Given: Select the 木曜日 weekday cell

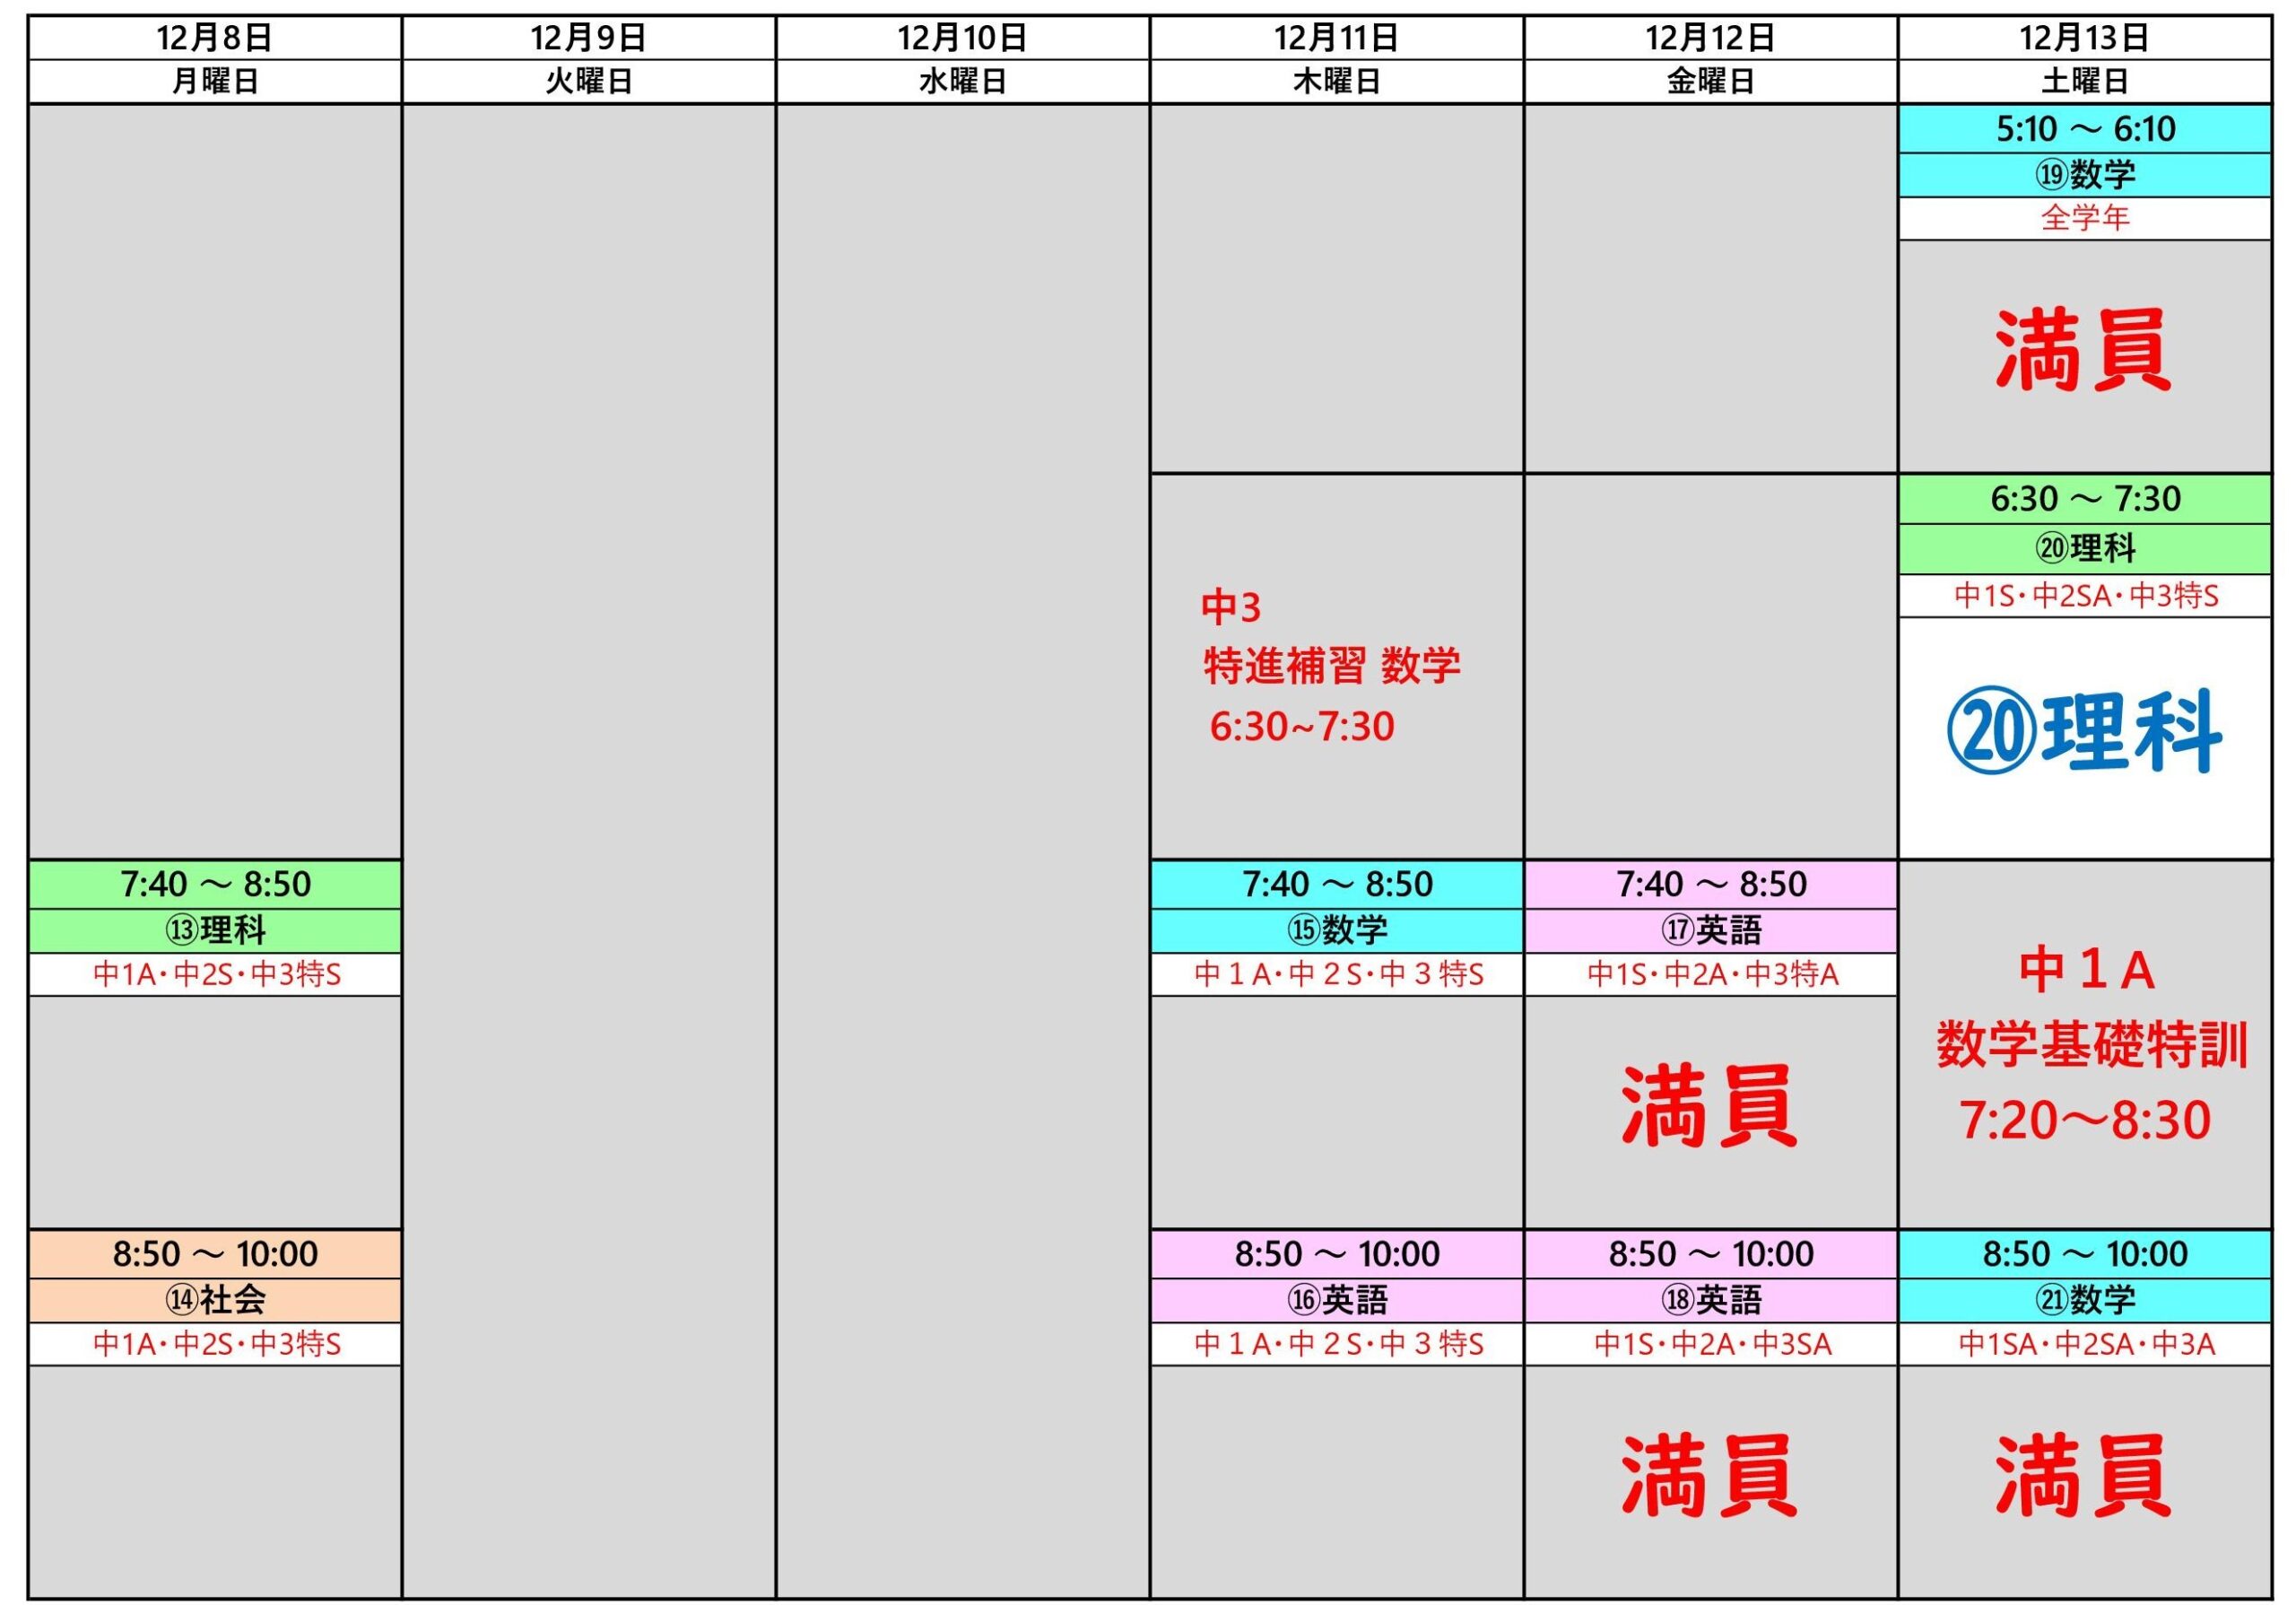Looking at the screenshot, I should 1336,81.
